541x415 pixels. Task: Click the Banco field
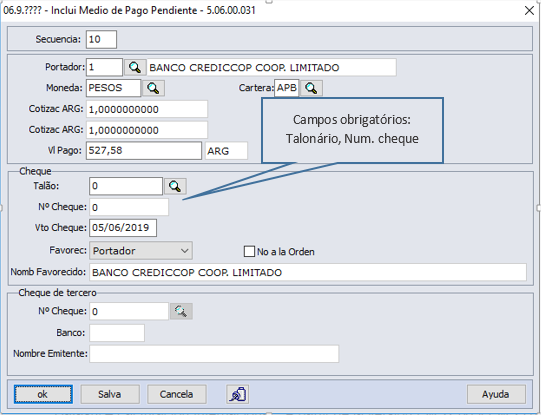pyautogui.click(x=117, y=333)
